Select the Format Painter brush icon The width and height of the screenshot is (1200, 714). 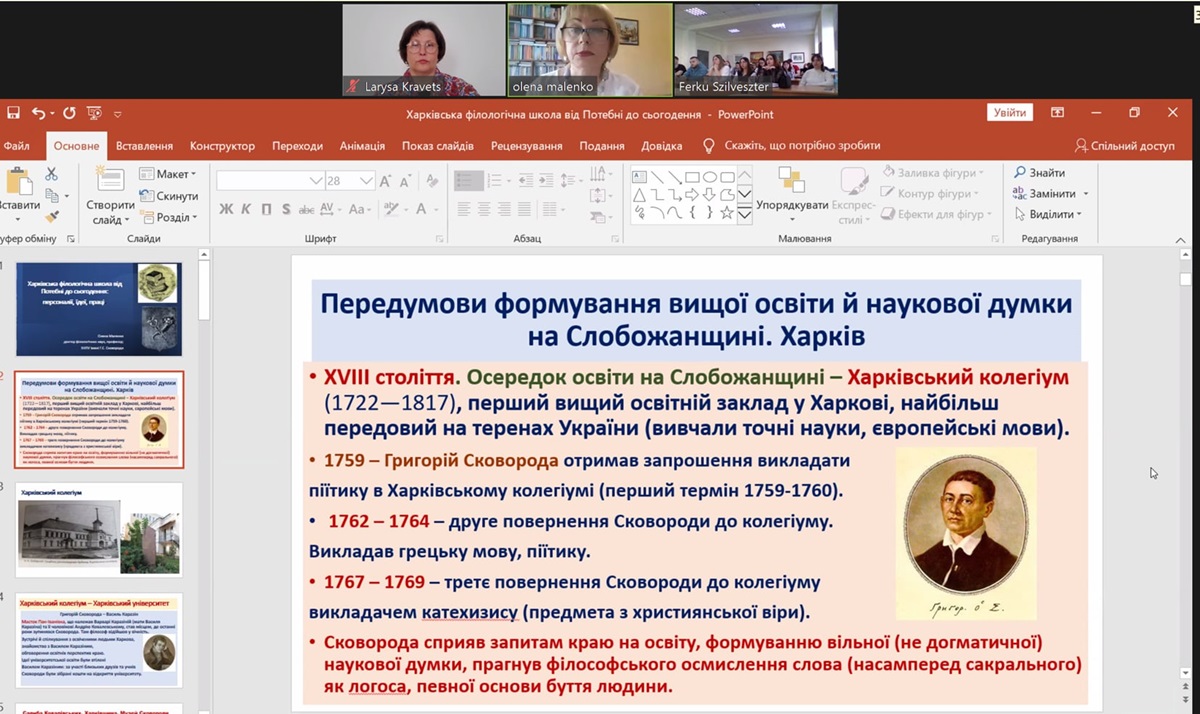pyautogui.click(x=52, y=215)
